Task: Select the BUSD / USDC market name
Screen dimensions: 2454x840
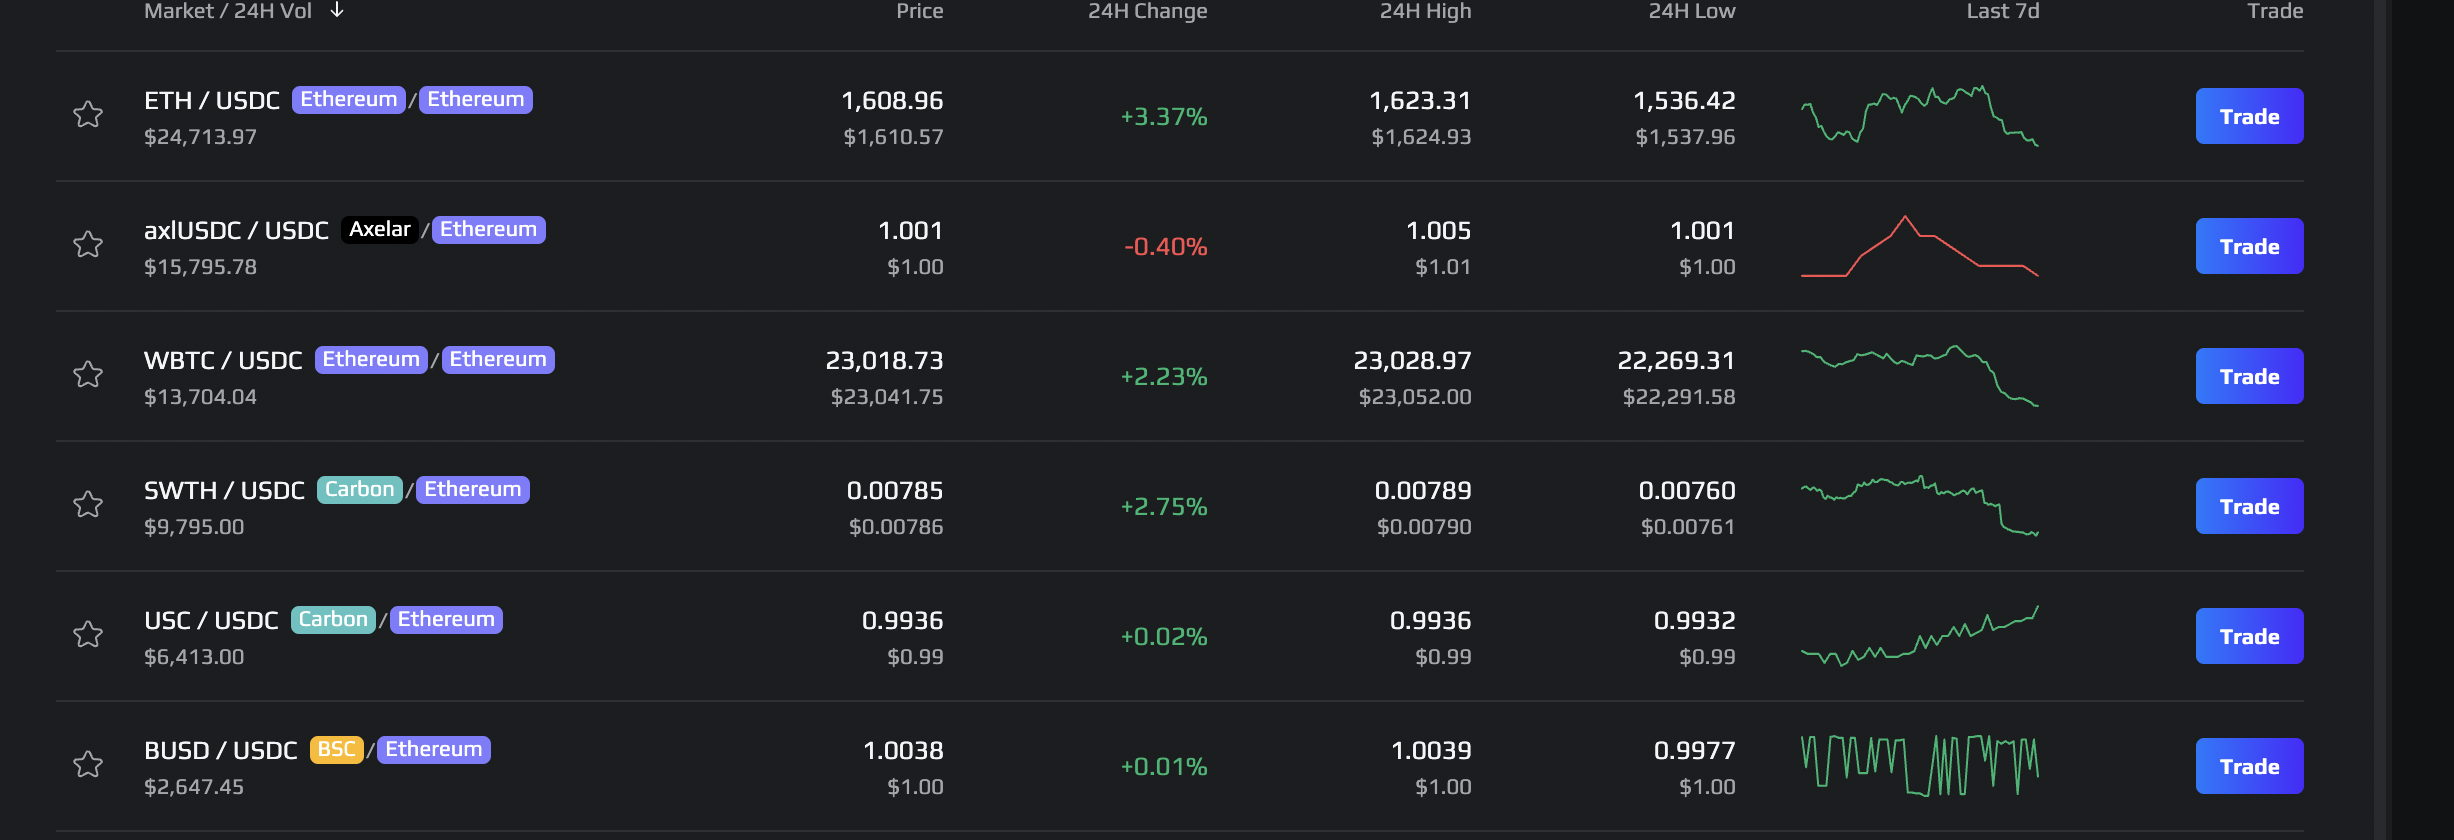Action: pyautogui.click(x=221, y=751)
